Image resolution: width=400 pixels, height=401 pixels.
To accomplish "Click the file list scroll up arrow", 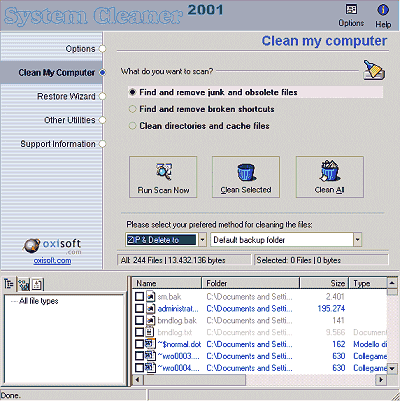I will coord(392,283).
